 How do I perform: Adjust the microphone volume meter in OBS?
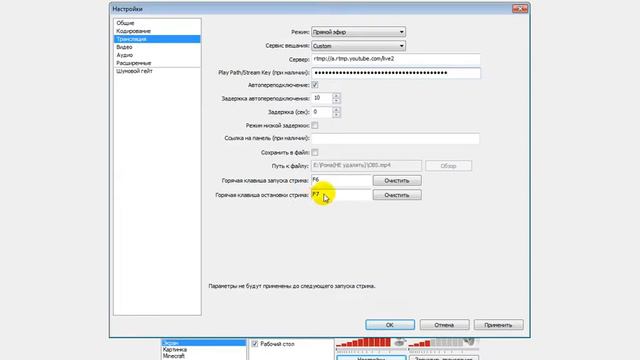[x=364, y=343]
